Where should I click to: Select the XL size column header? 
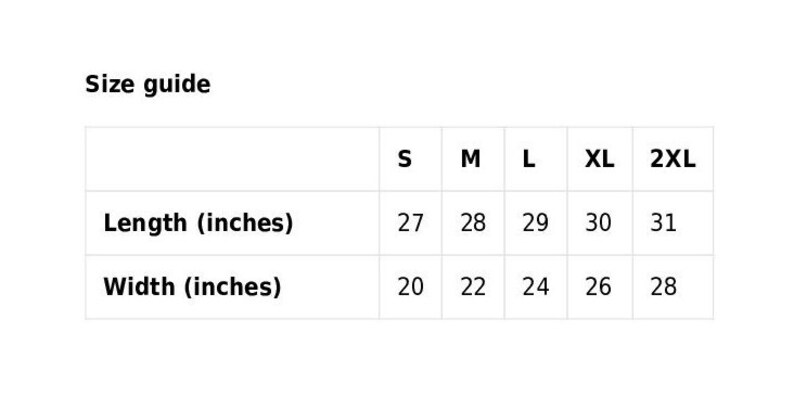600,160
